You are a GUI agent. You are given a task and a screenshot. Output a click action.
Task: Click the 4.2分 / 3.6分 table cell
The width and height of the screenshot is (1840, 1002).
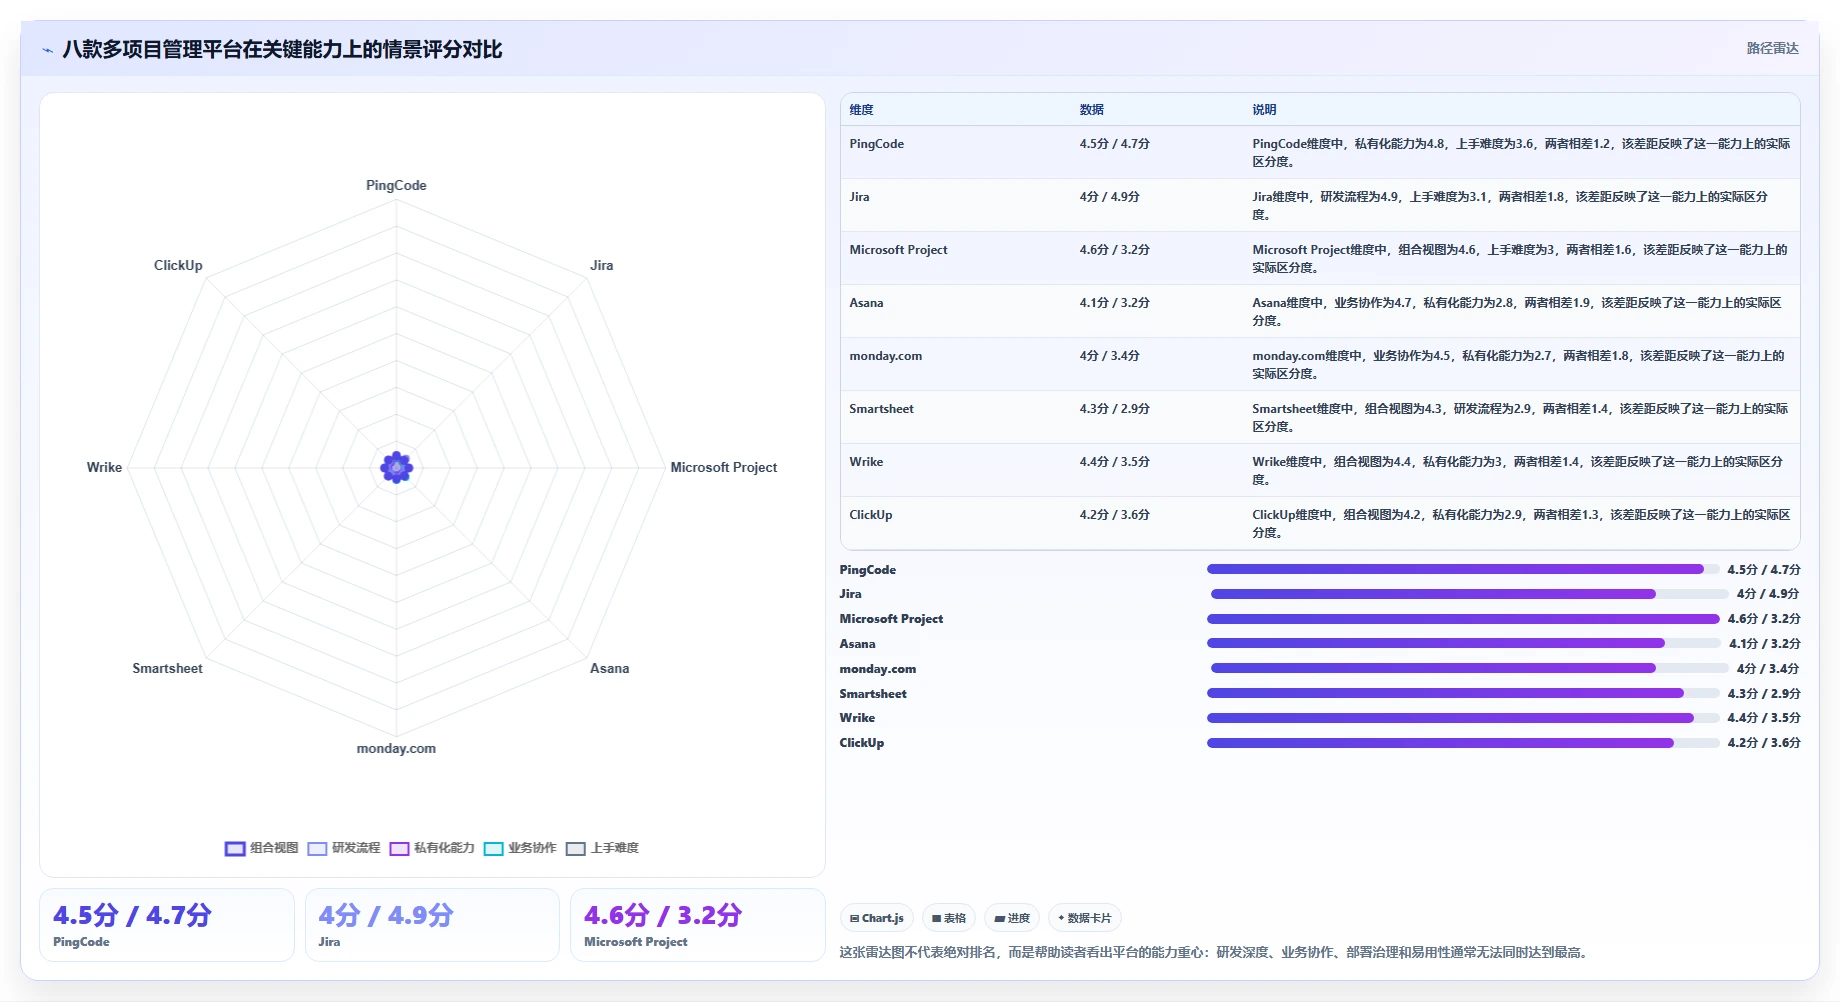(x=1114, y=515)
